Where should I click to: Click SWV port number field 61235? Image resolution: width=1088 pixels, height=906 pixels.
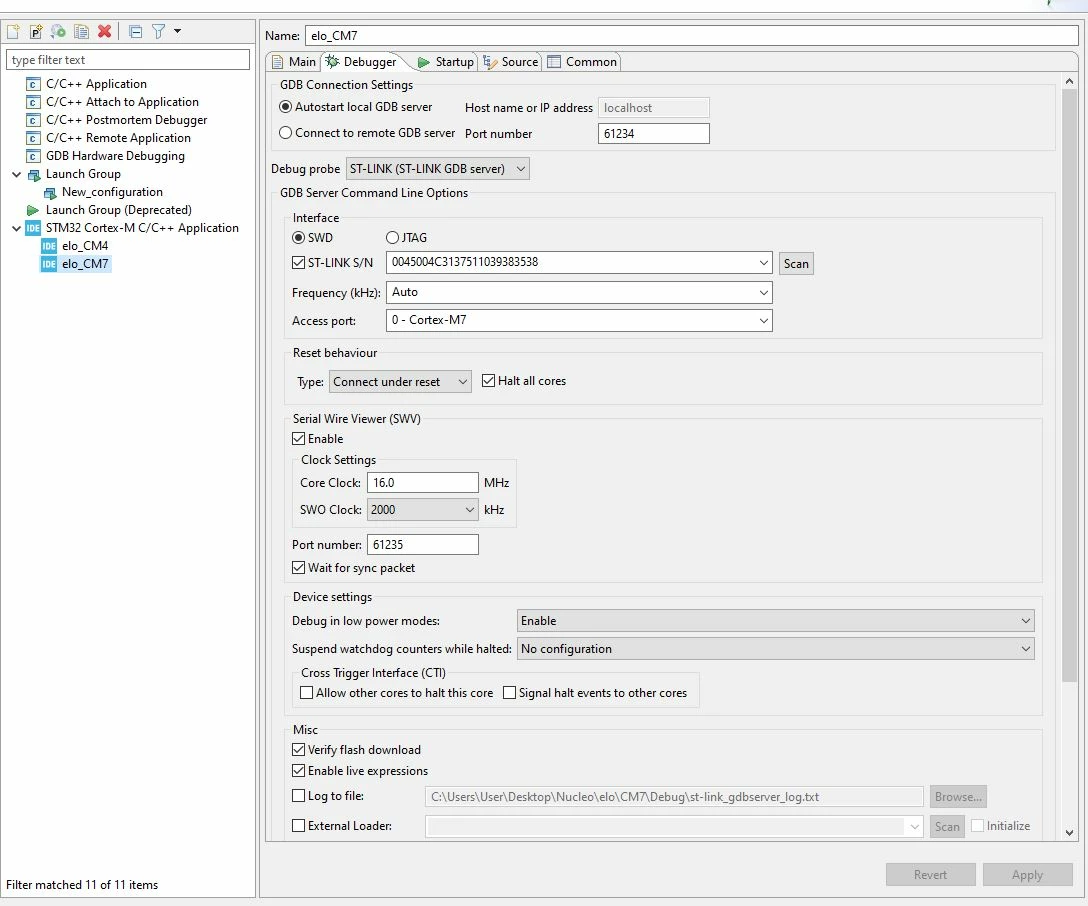[423, 545]
